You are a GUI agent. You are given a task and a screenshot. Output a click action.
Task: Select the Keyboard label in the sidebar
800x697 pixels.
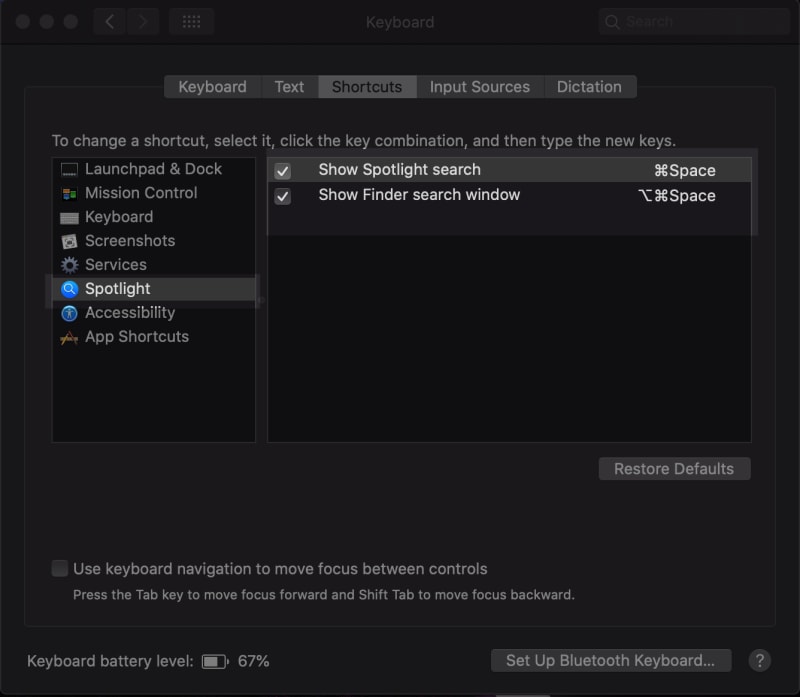[x=119, y=217]
